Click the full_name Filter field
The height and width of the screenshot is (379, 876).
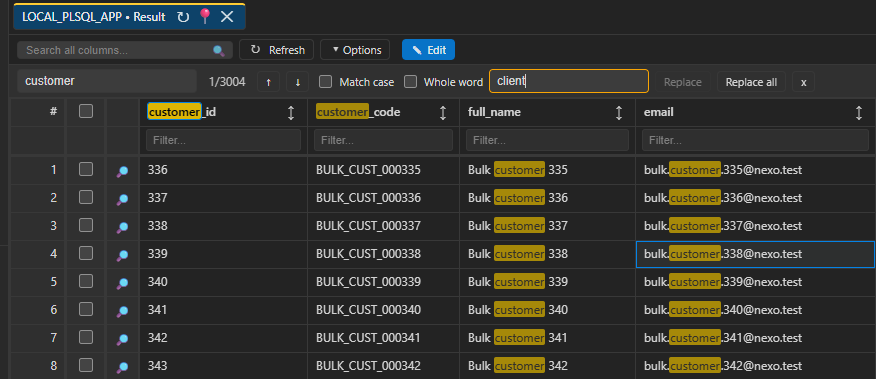[x=548, y=140]
